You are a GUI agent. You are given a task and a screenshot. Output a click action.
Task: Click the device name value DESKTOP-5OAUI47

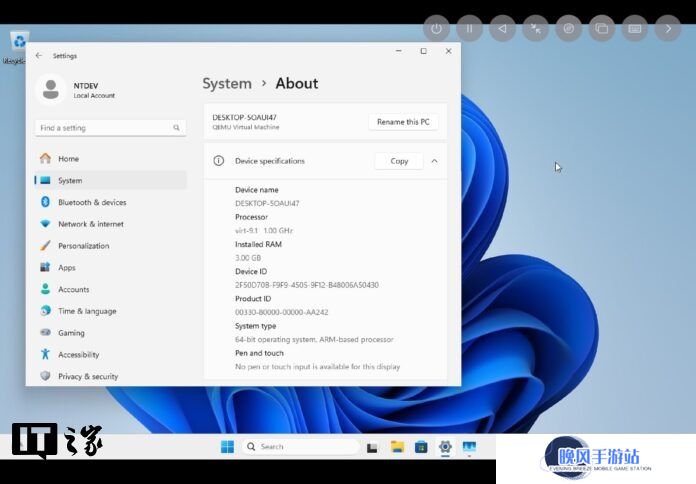267,203
